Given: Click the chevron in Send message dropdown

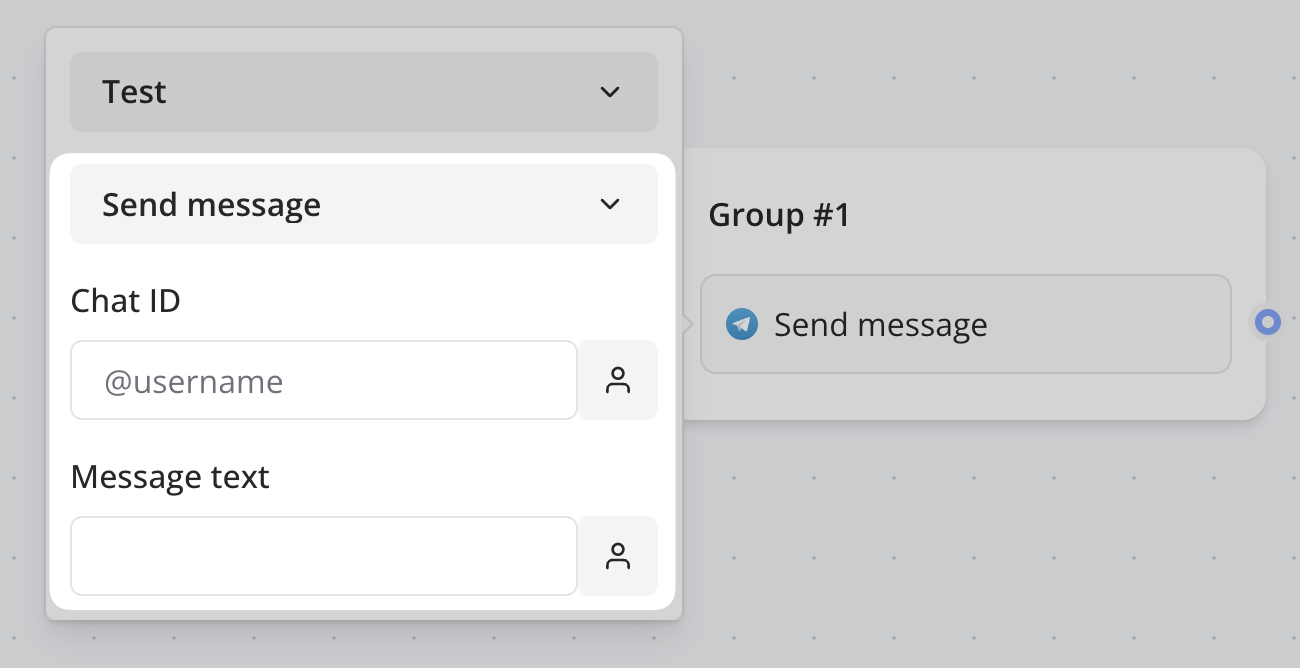Looking at the screenshot, I should pyautogui.click(x=609, y=204).
